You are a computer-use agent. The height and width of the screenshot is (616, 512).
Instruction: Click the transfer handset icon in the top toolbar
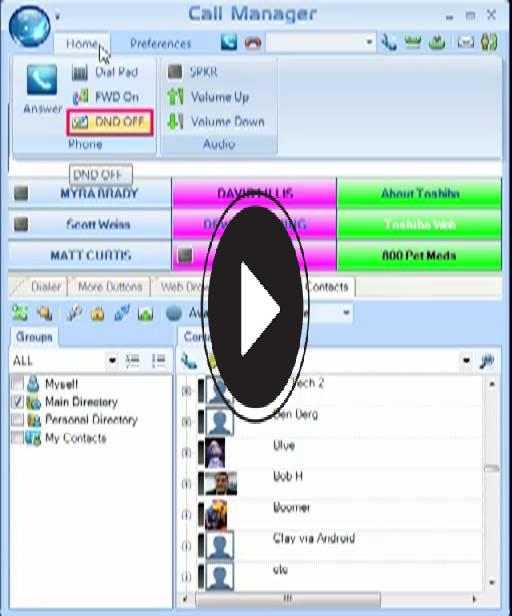point(388,42)
